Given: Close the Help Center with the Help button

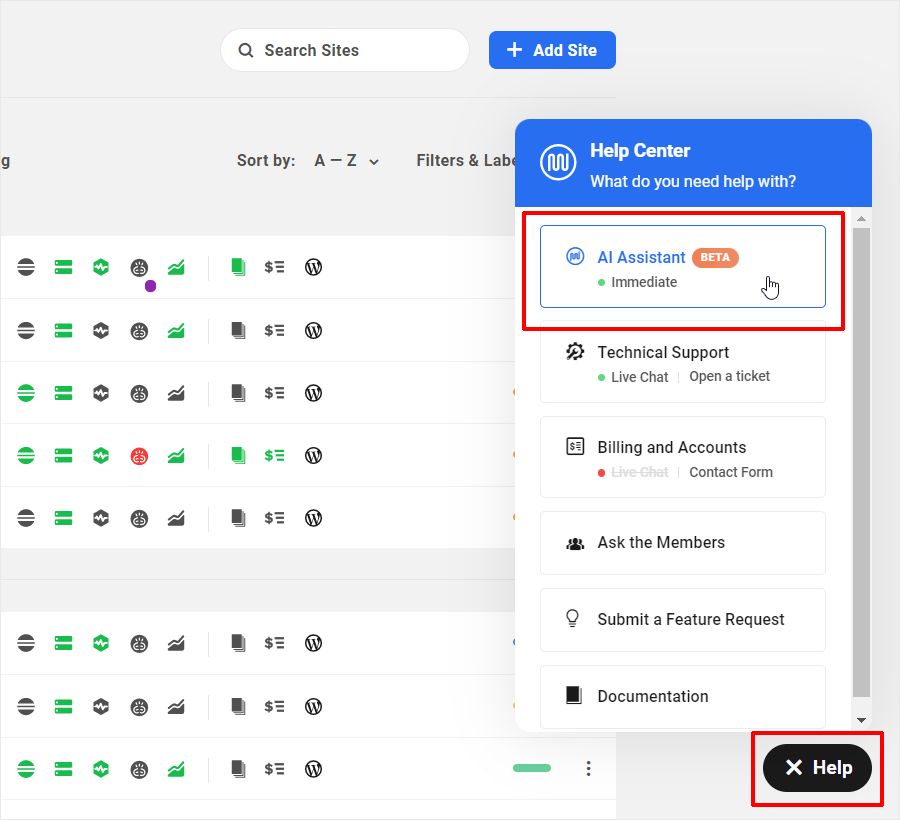Looking at the screenshot, I should (x=817, y=768).
